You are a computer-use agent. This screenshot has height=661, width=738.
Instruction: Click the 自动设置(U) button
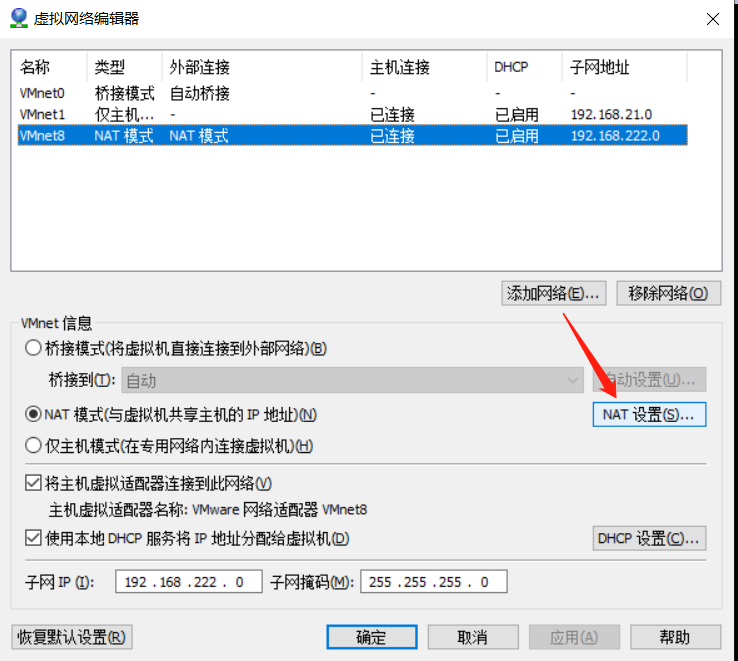(649, 380)
